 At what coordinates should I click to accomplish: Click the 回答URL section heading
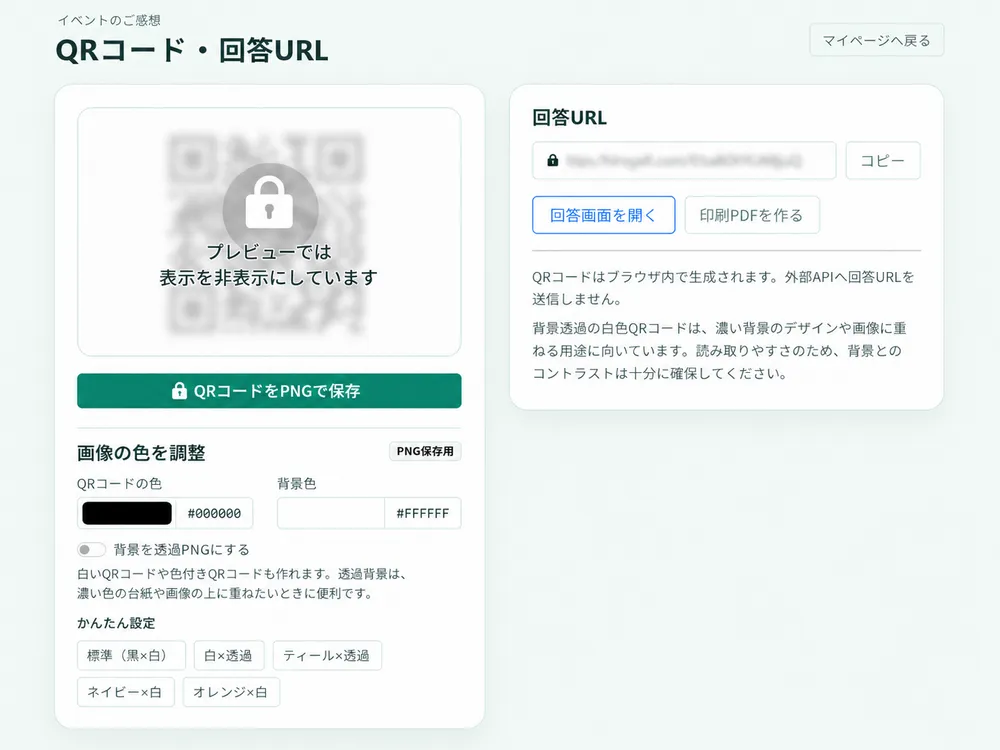570,117
